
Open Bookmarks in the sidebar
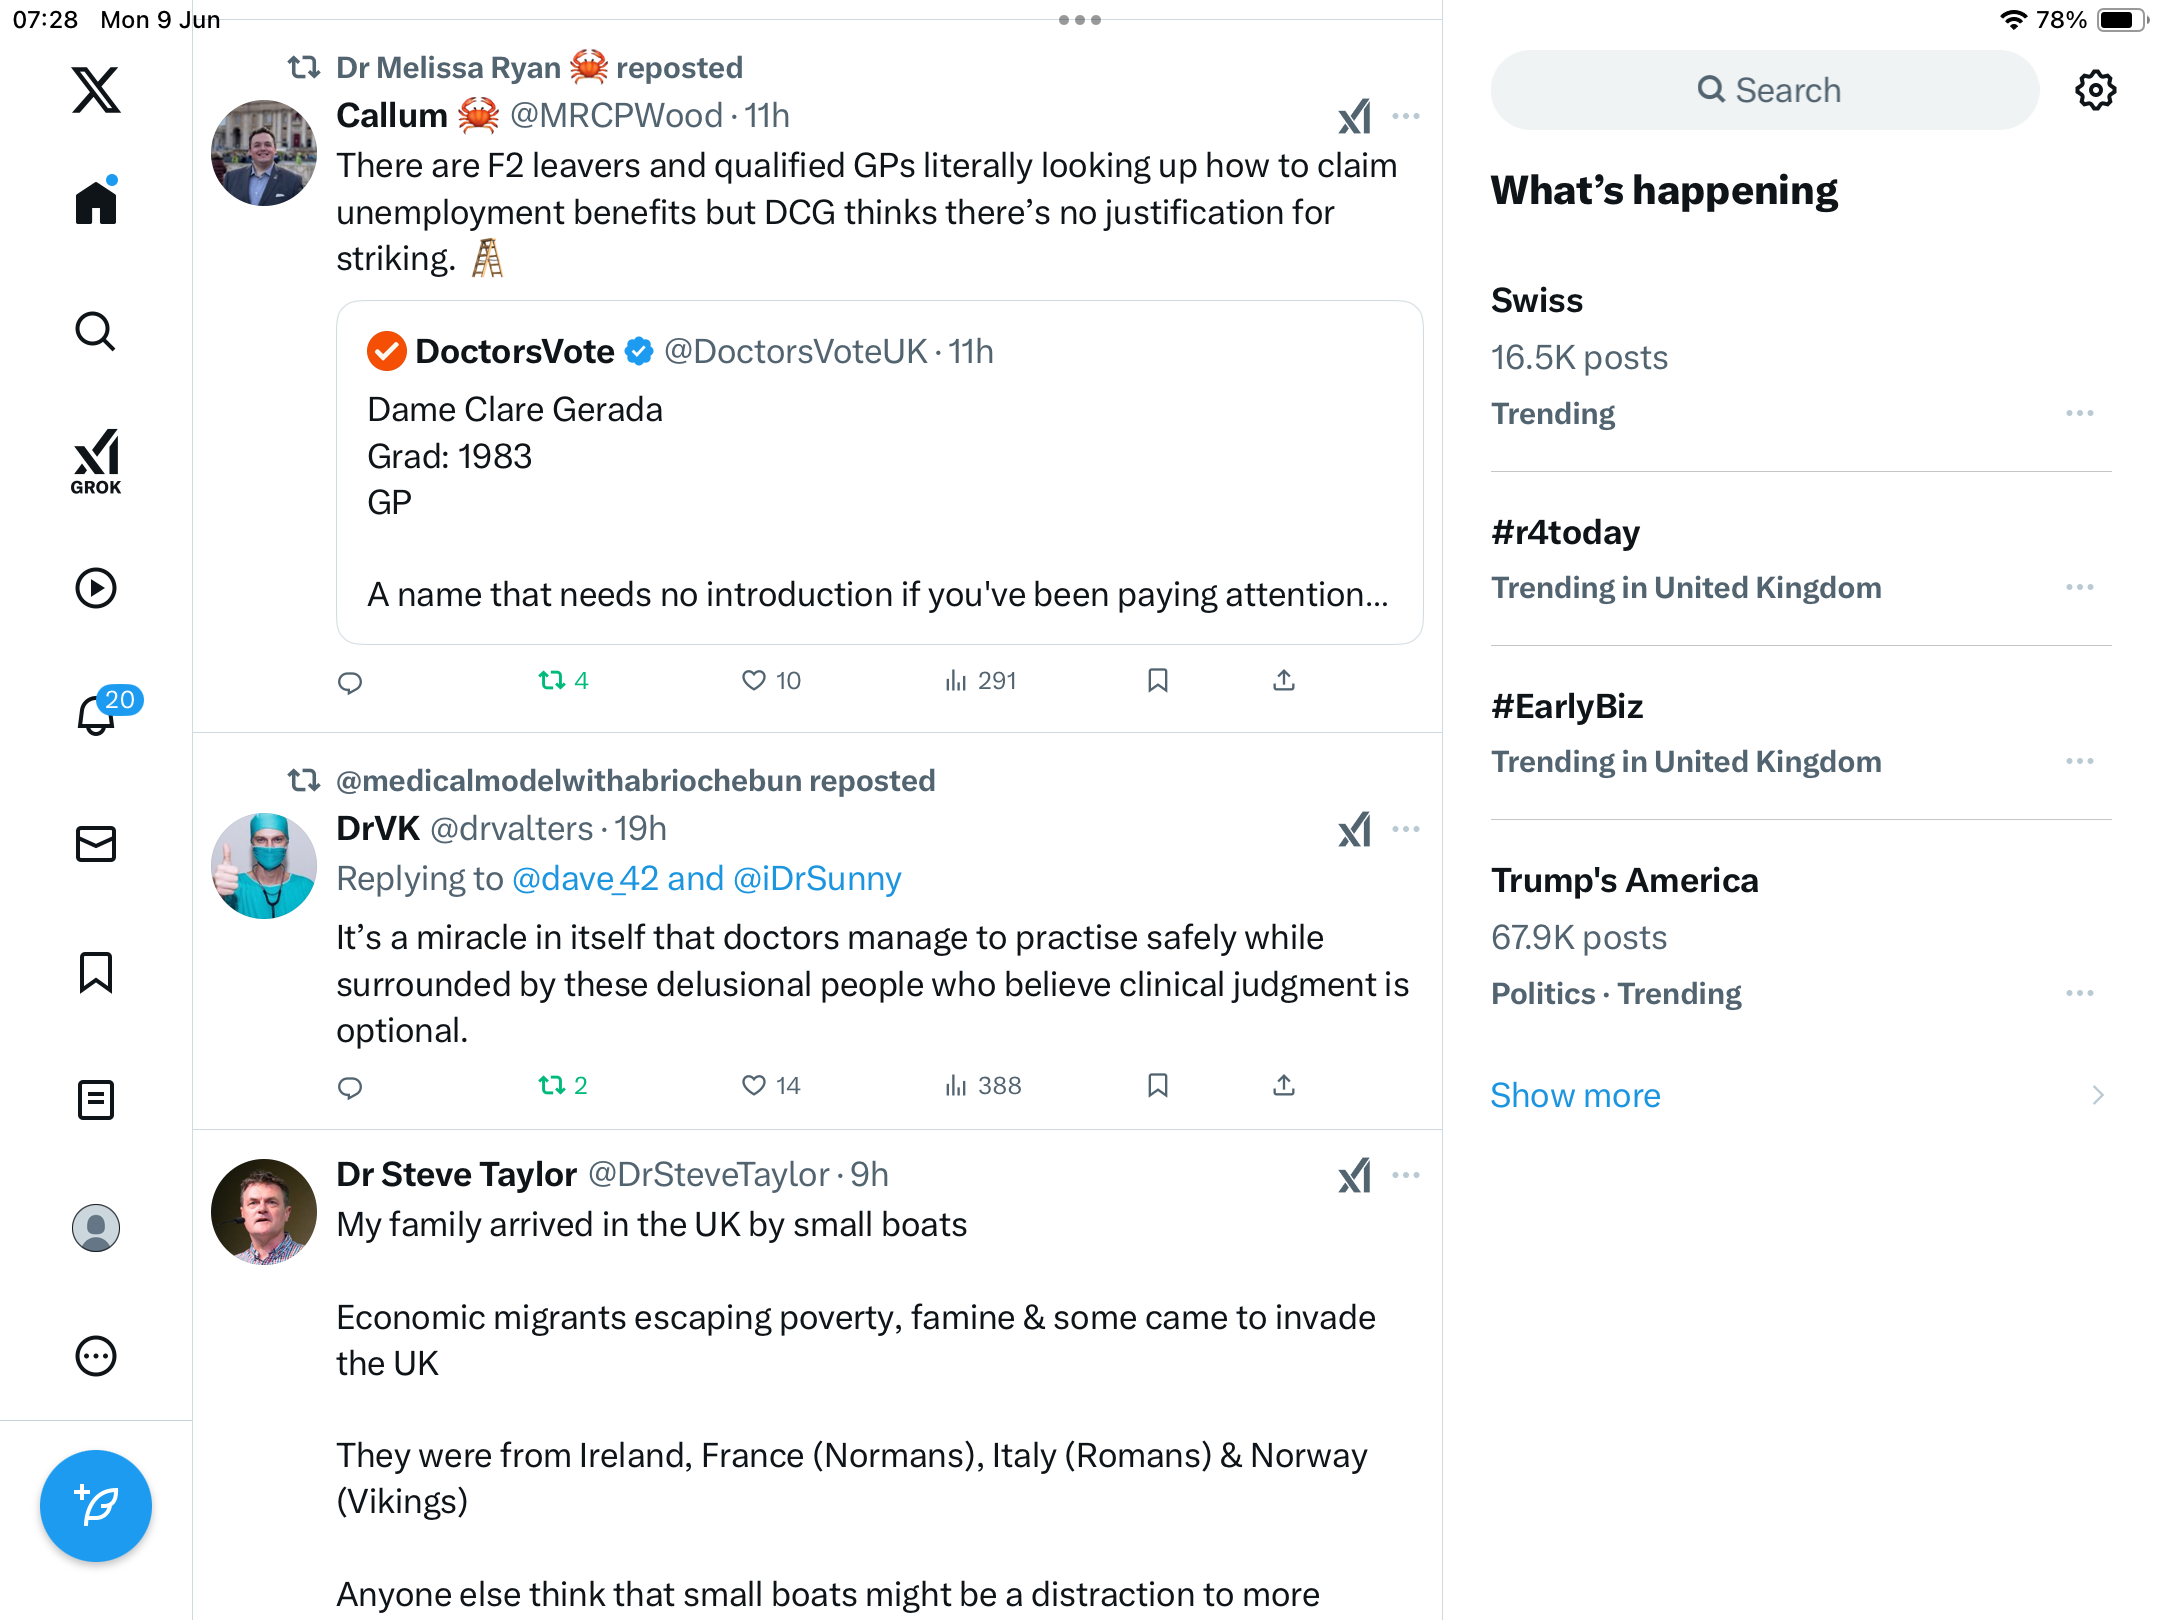click(96, 972)
